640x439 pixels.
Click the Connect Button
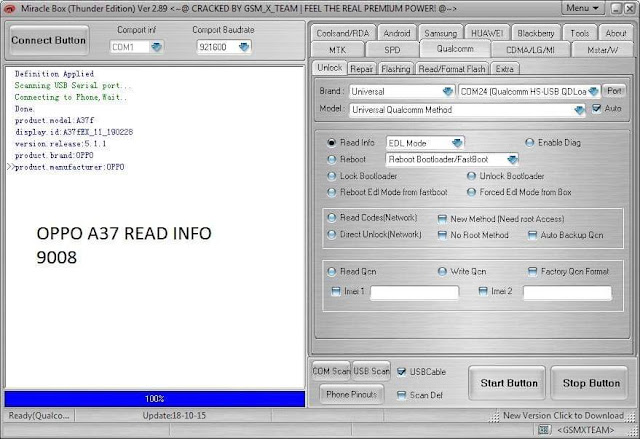tap(49, 40)
